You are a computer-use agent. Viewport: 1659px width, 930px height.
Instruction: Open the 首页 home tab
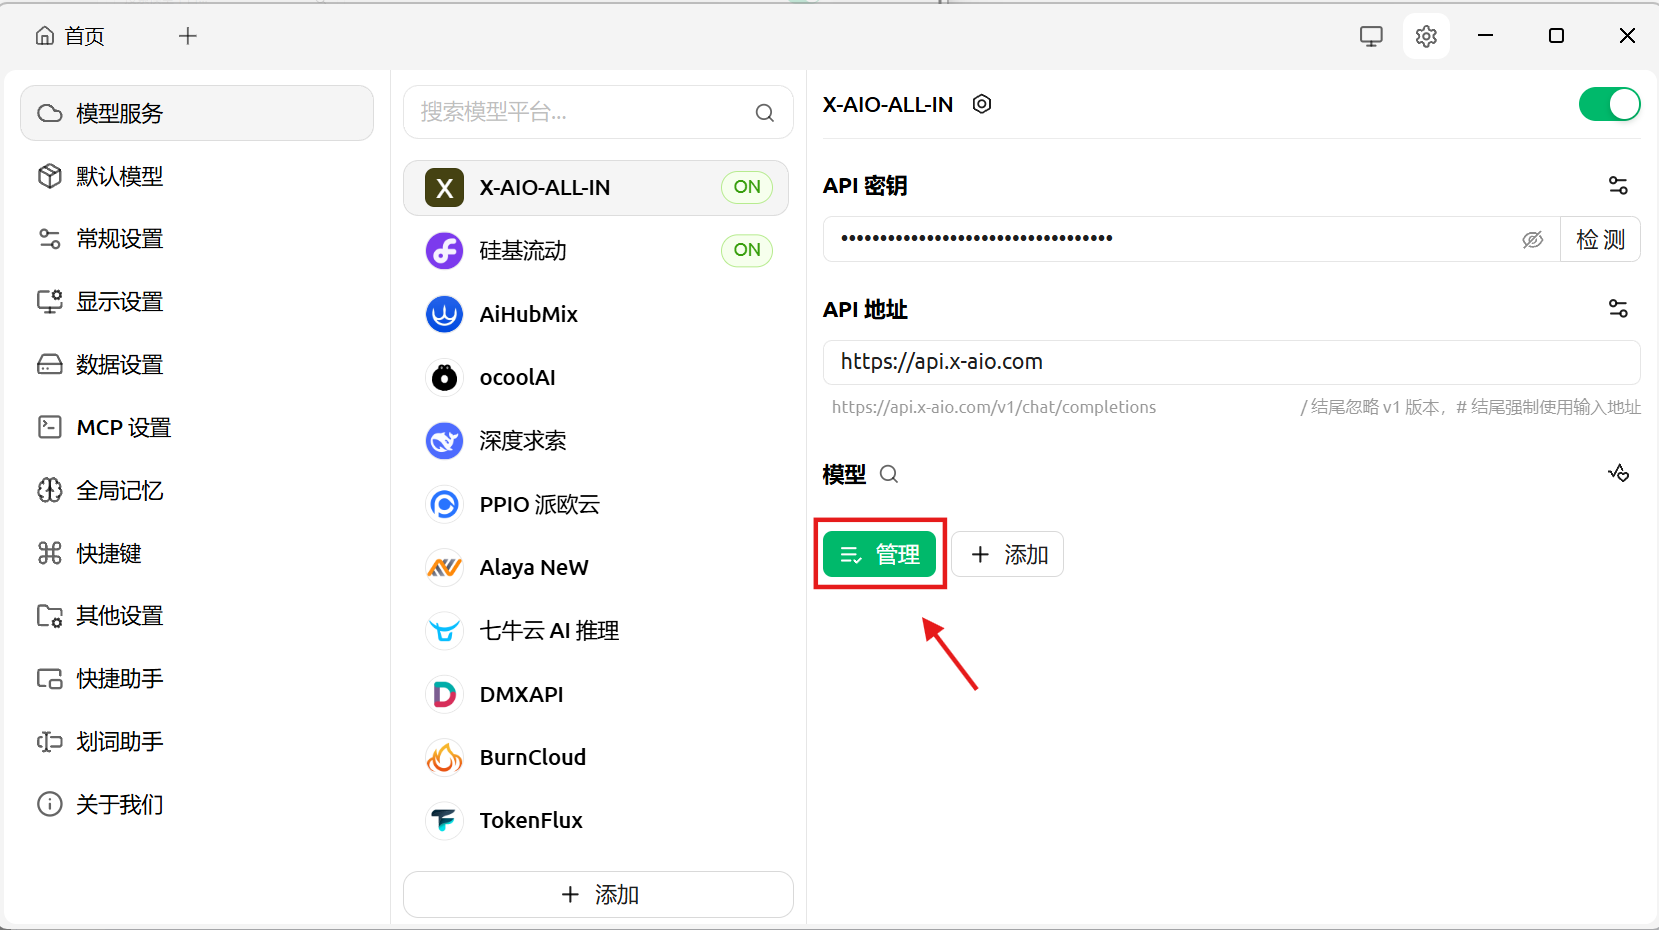click(70, 36)
